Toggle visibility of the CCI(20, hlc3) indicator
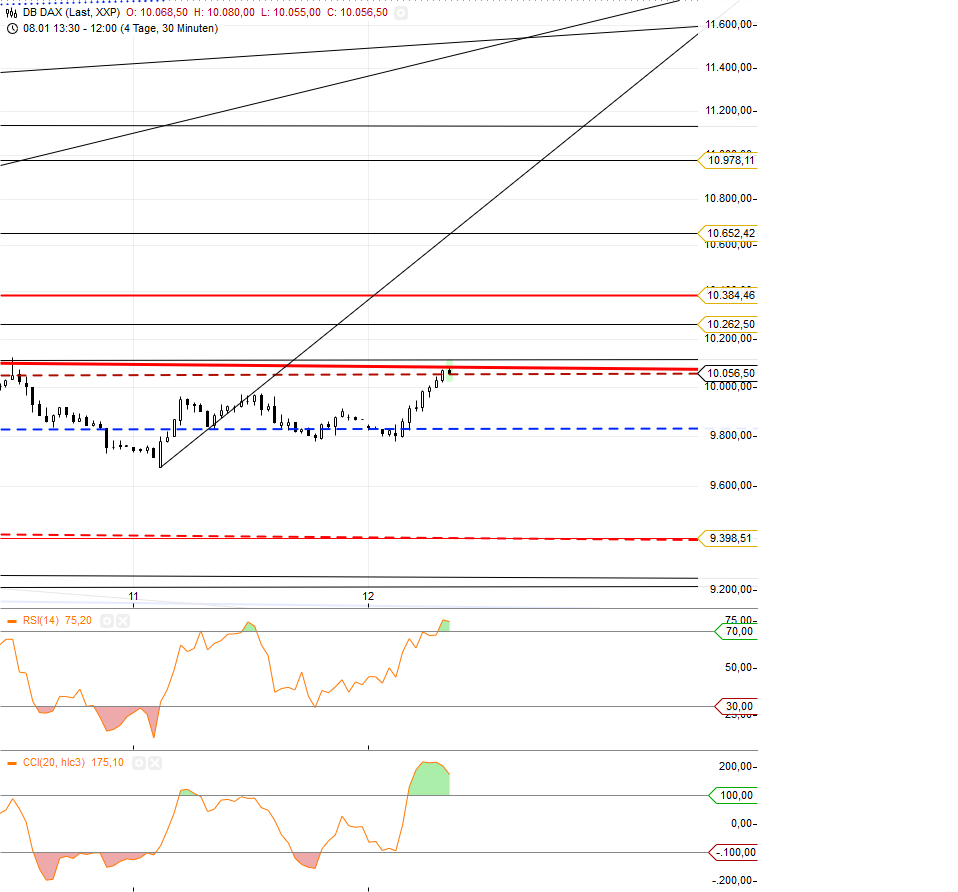Screen dimensions: 958x892 click(x=140, y=762)
